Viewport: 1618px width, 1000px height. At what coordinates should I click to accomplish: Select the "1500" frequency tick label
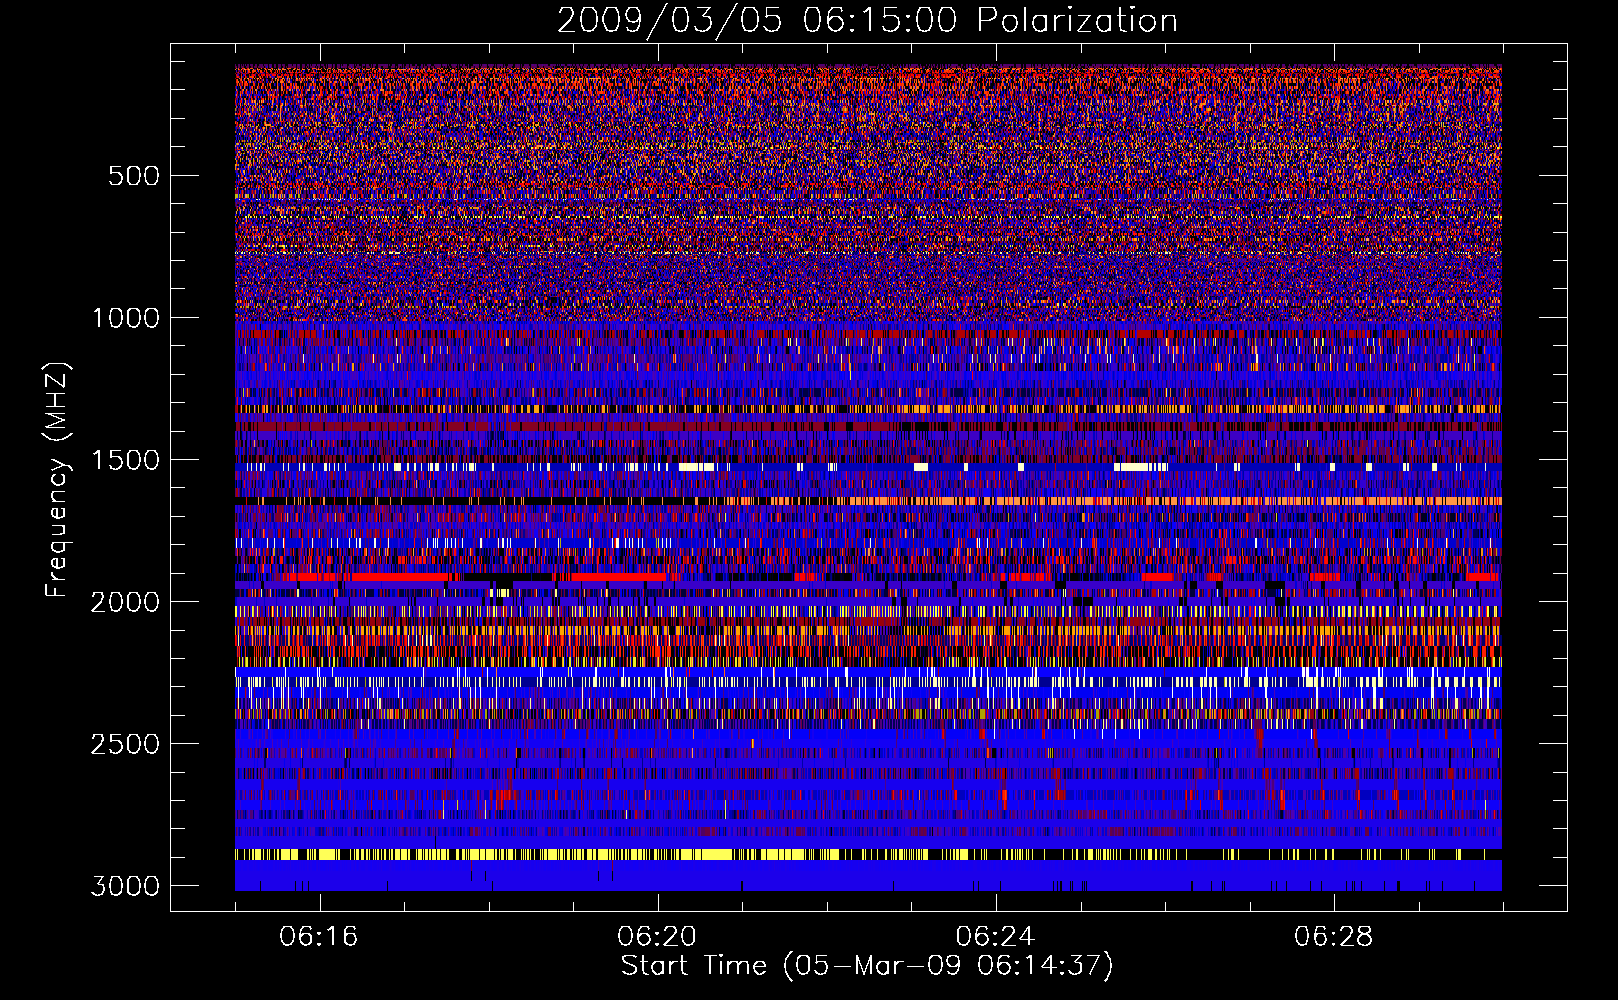pyautogui.click(x=125, y=460)
